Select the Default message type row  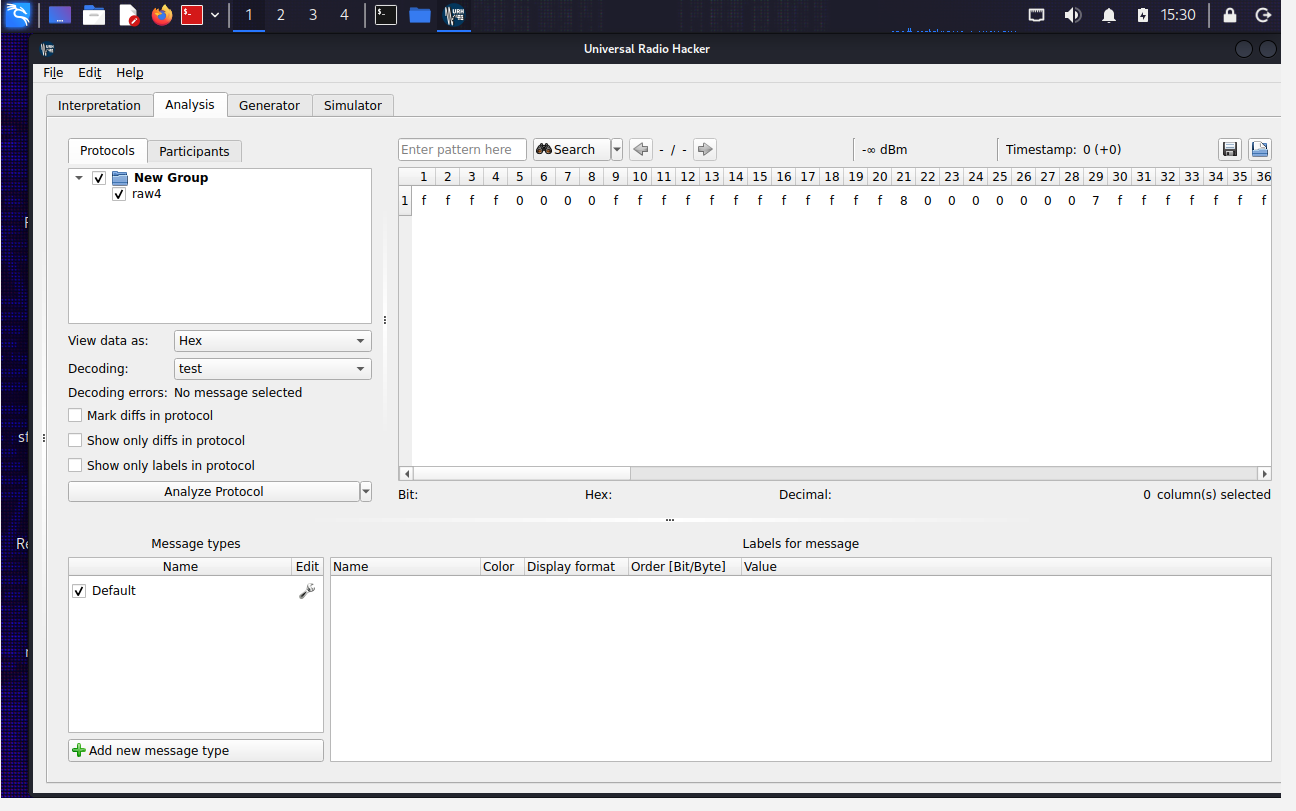pos(195,591)
